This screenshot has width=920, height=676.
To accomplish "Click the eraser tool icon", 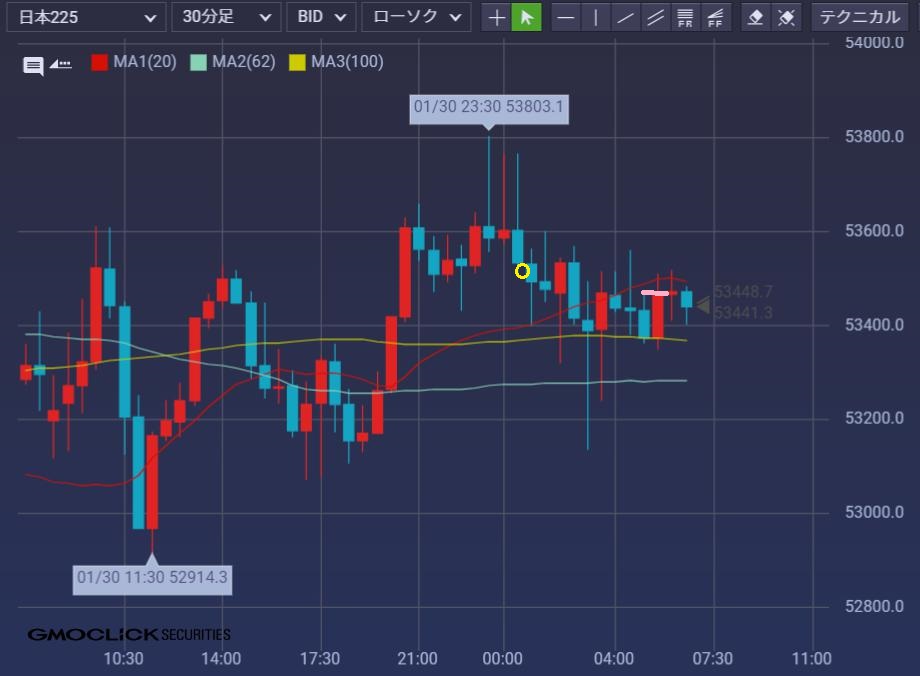I will pyautogui.click(x=757, y=17).
